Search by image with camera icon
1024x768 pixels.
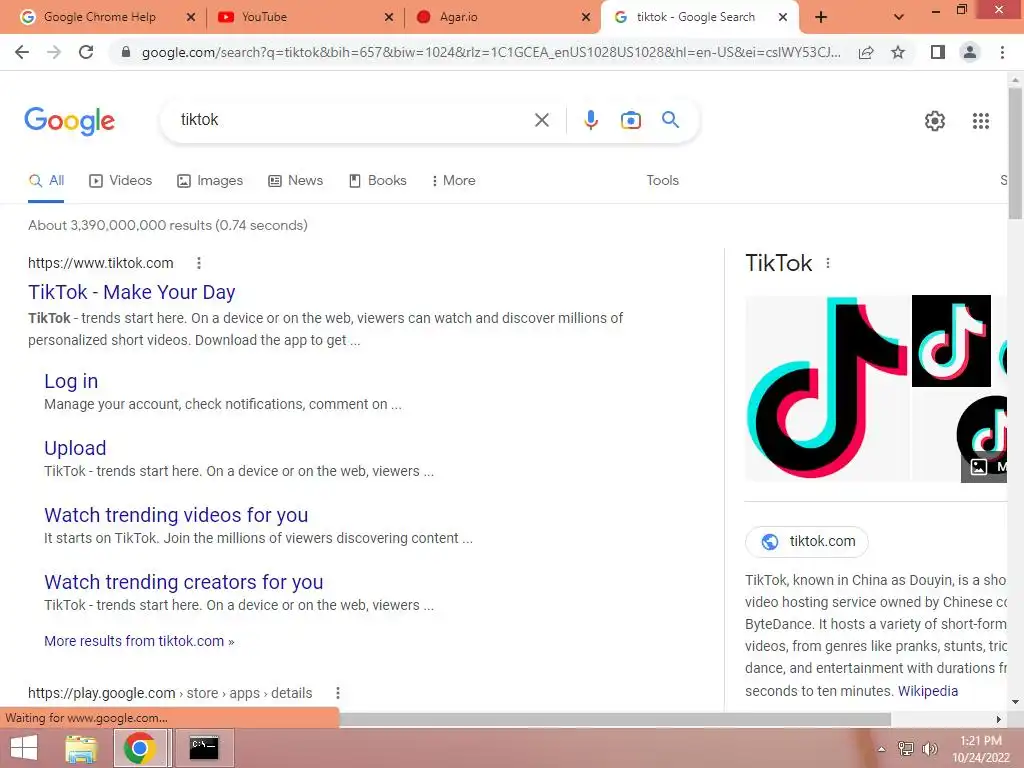(x=630, y=120)
